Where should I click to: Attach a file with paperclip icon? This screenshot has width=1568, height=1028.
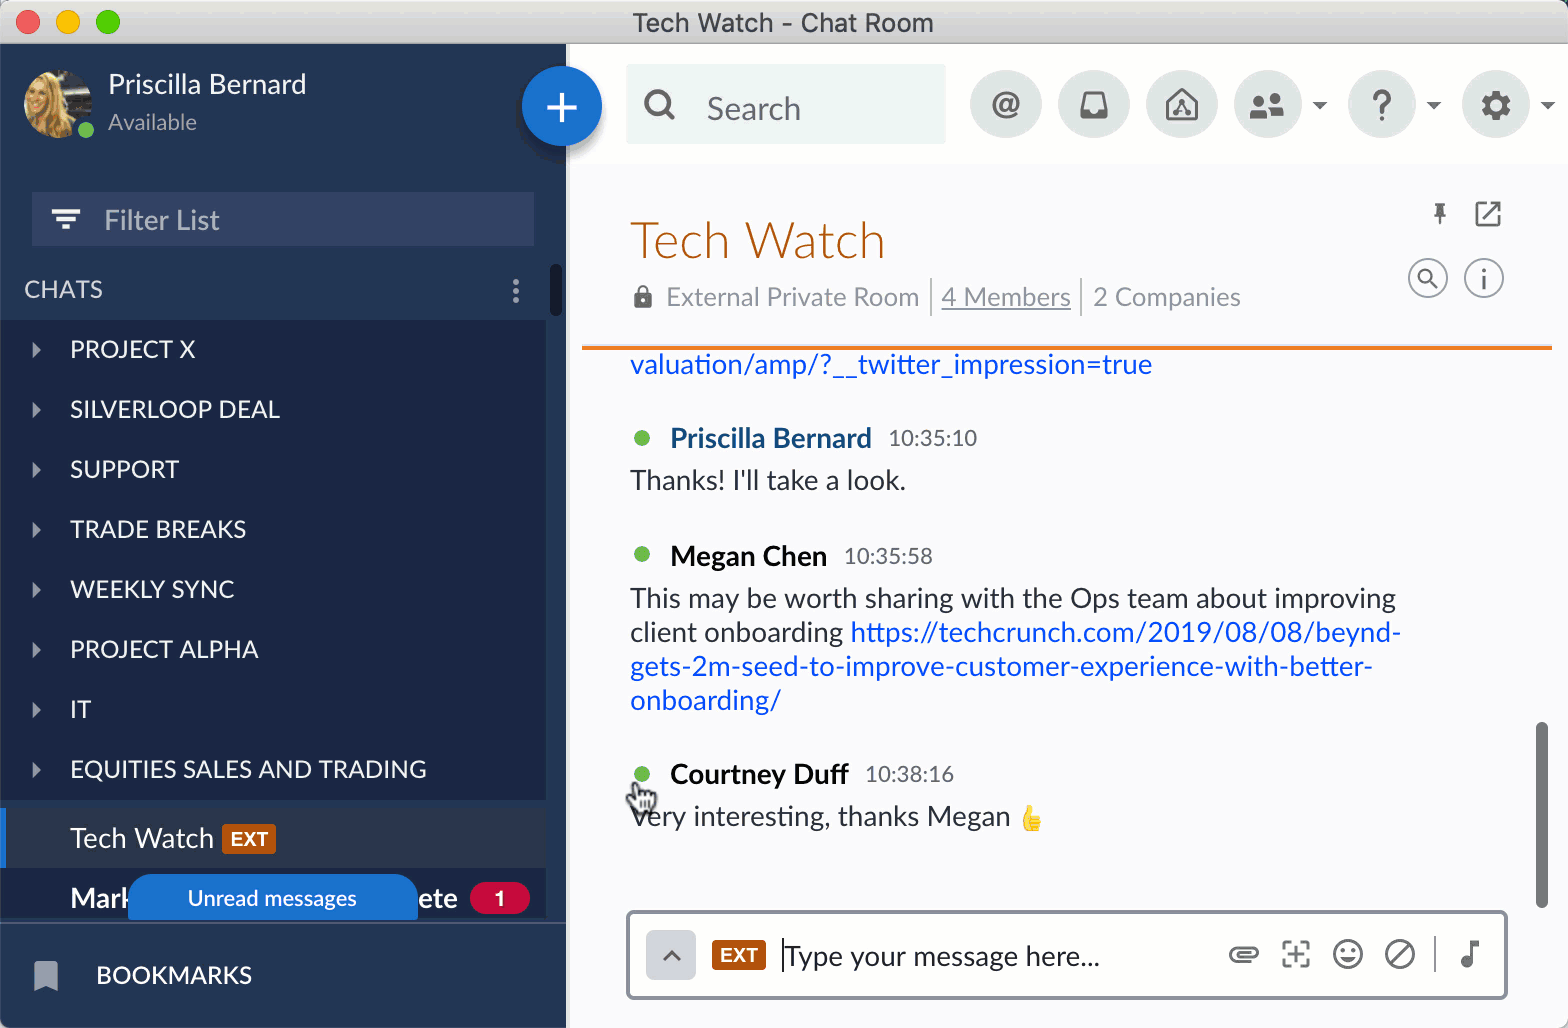(1243, 955)
